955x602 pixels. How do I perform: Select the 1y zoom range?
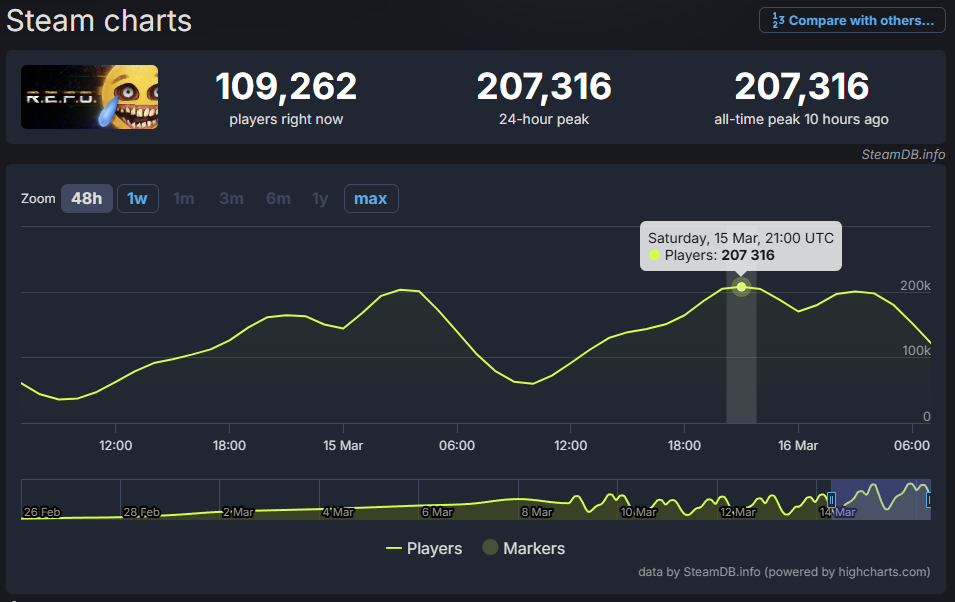click(320, 199)
